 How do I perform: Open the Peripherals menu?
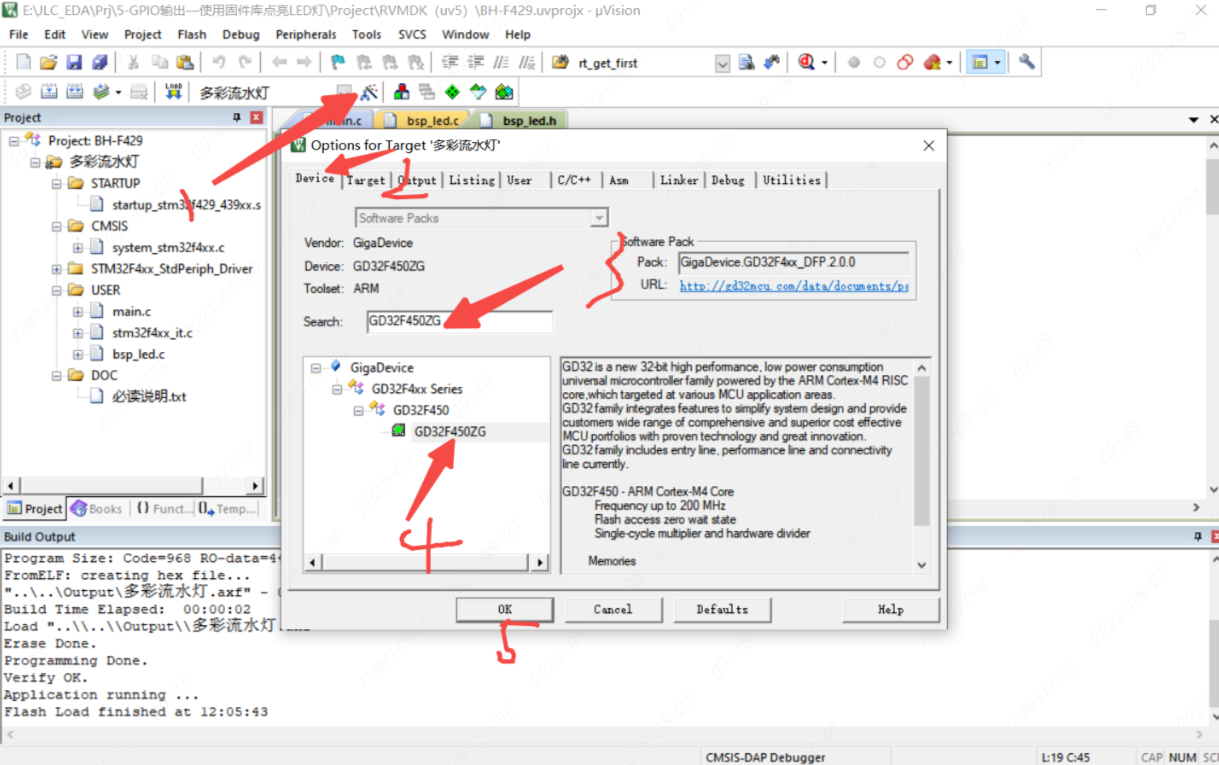[x=306, y=34]
